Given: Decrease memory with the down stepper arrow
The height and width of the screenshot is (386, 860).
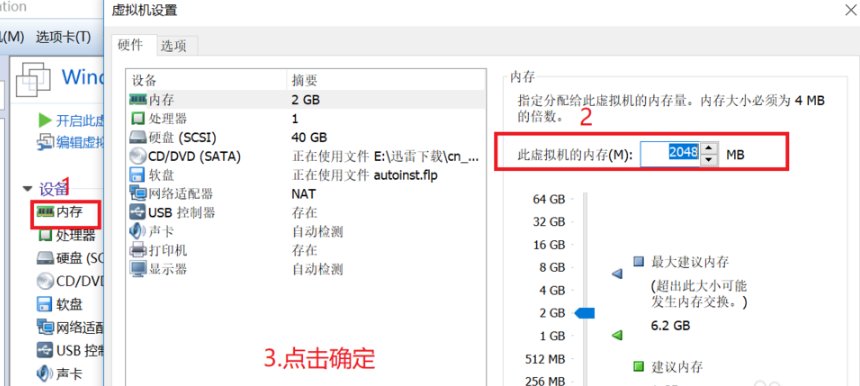Looking at the screenshot, I should tap(709, 160).
